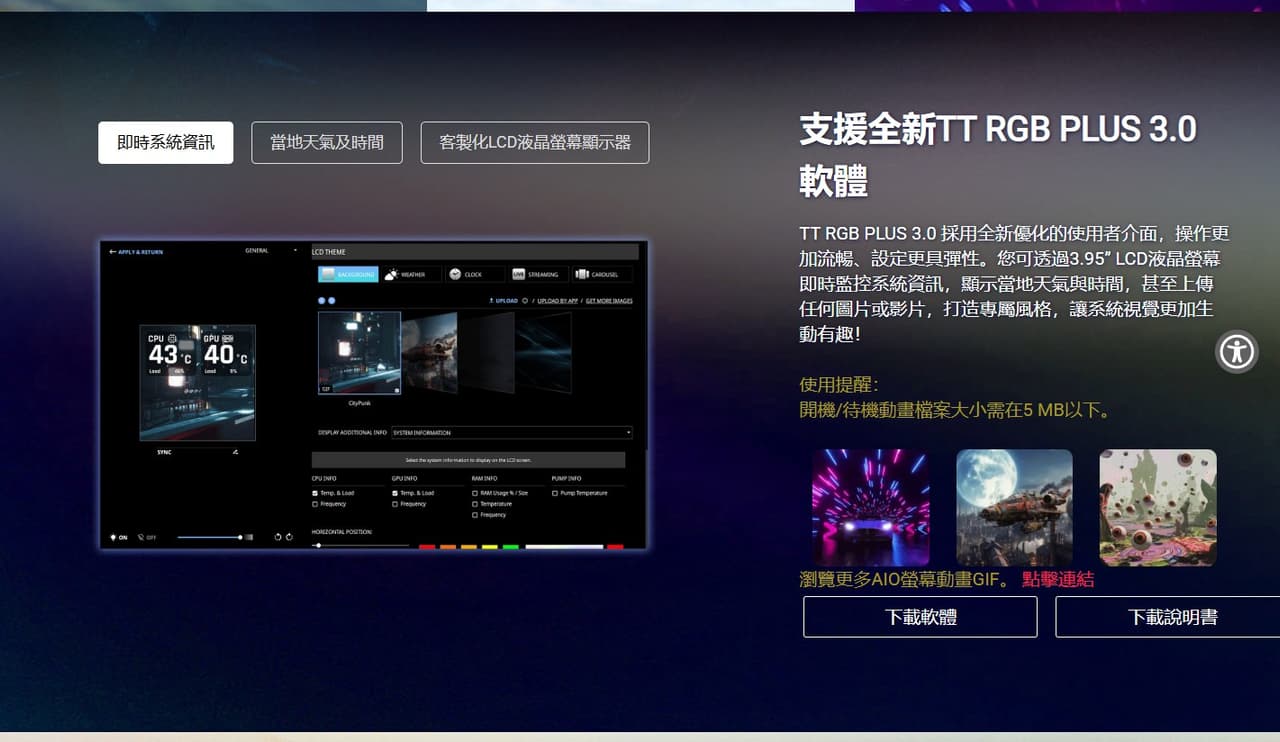Uncheck GPU Temp. & Load

coord(395,493)
